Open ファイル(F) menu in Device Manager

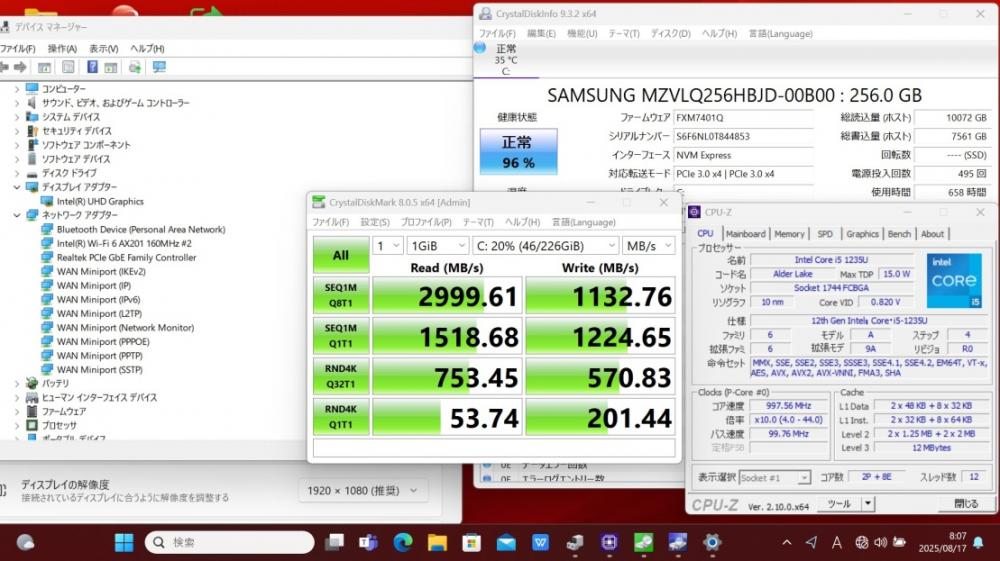point(18,48)
